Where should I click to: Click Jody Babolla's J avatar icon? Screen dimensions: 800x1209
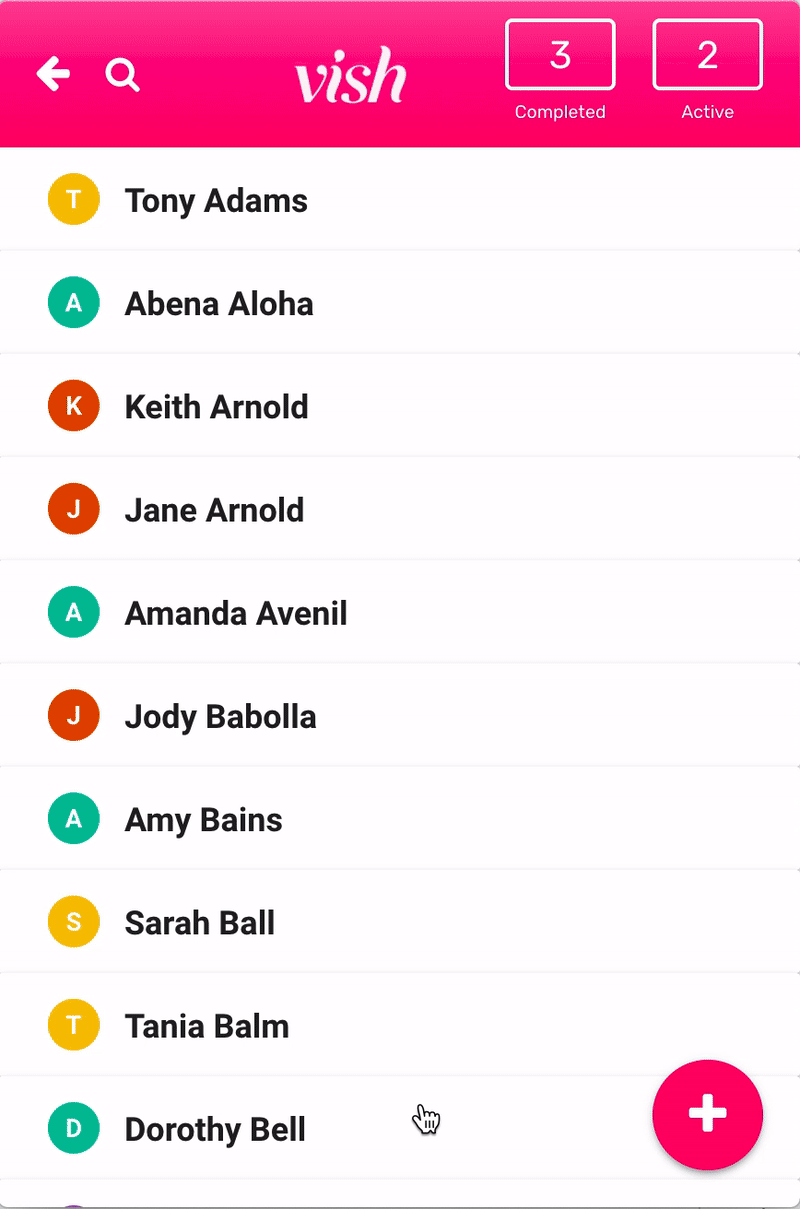(73, 716)
